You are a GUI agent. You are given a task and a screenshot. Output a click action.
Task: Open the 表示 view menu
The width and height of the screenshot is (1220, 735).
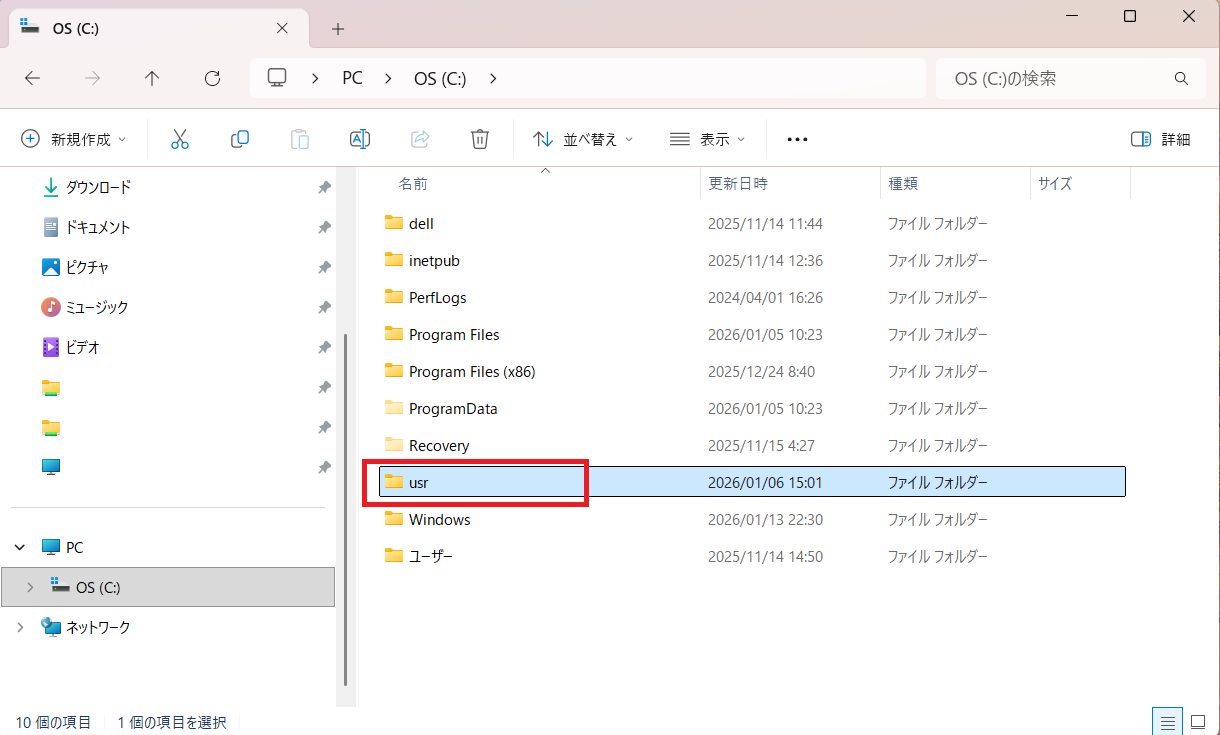click(x=708, y=139)
